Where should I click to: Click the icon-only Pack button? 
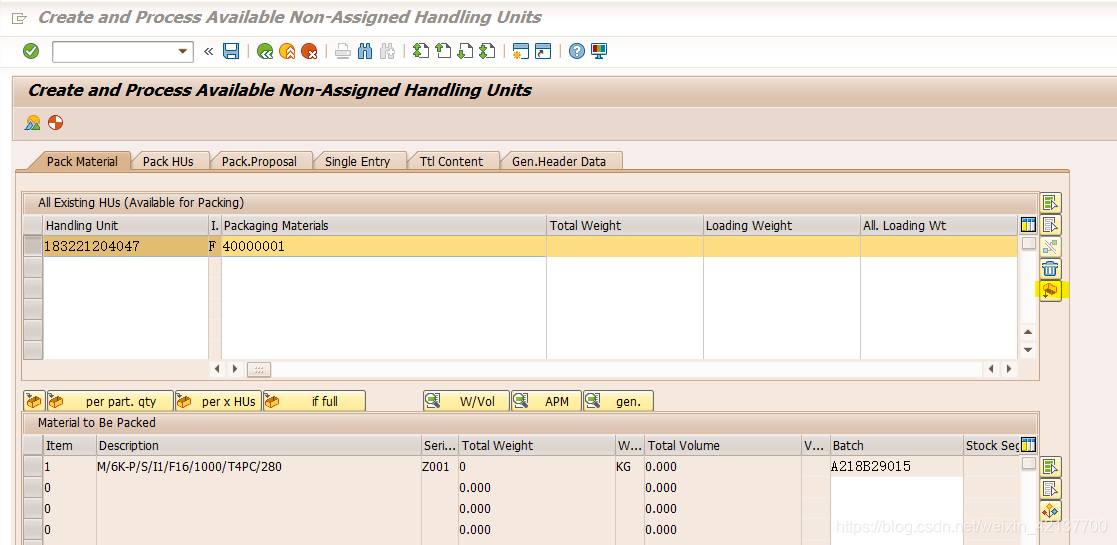33,401
